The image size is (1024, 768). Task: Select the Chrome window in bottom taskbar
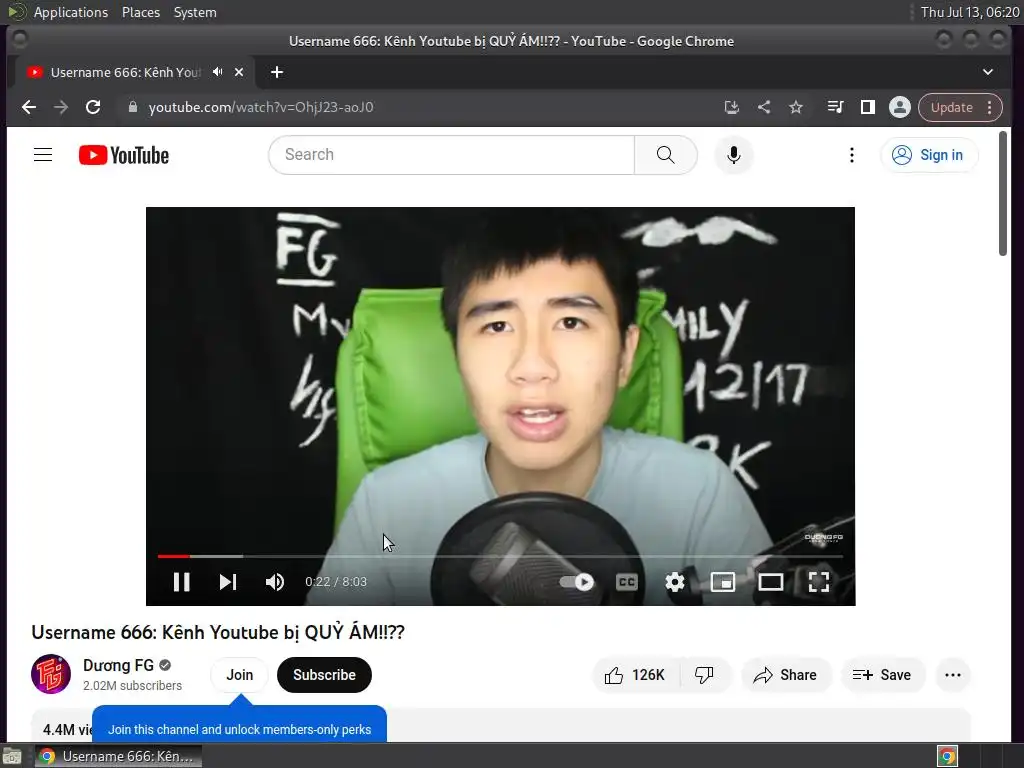[x=118, y=756]
